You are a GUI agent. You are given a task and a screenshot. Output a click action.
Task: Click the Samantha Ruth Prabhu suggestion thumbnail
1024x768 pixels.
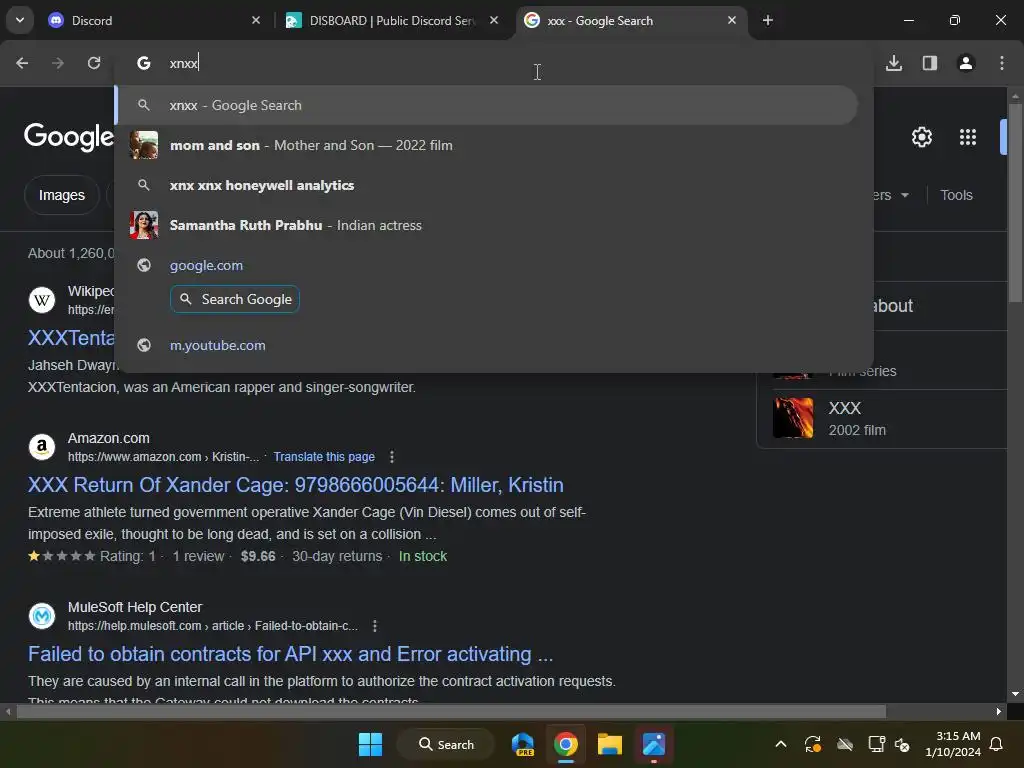[144, 225]
